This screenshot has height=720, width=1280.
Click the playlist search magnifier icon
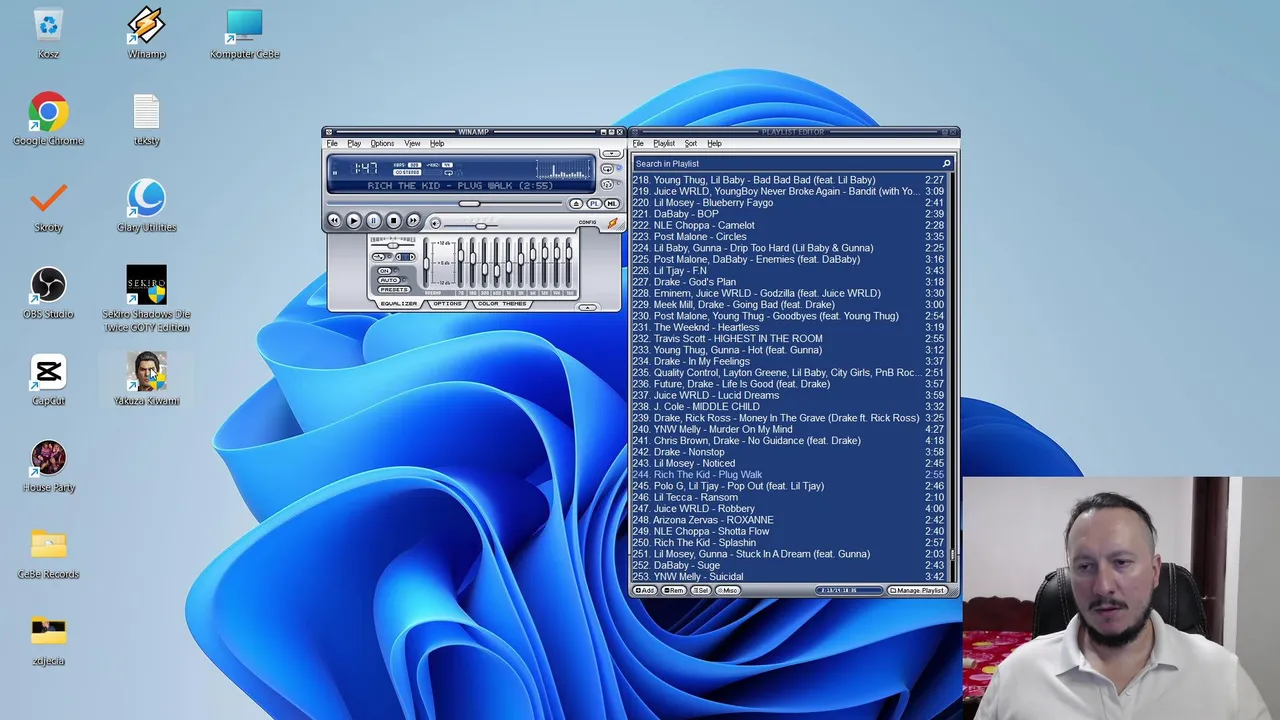tap(946, 163)
